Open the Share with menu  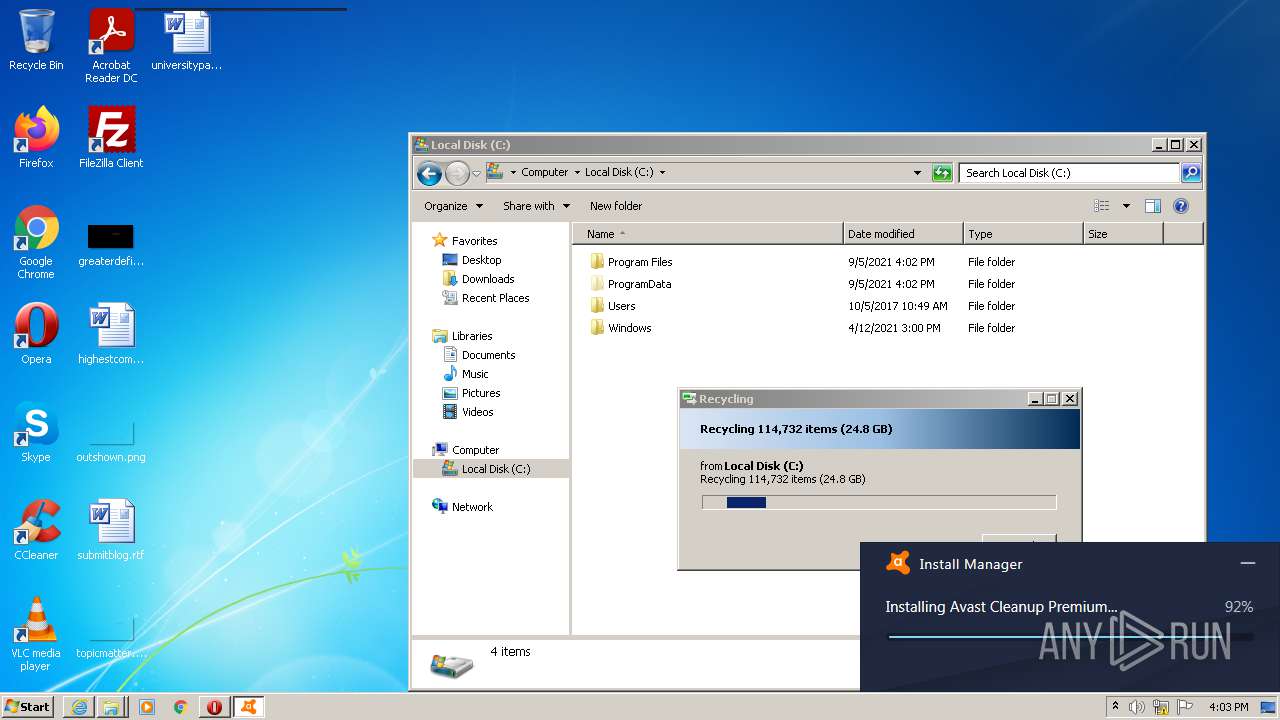click(x=536, y=206)
